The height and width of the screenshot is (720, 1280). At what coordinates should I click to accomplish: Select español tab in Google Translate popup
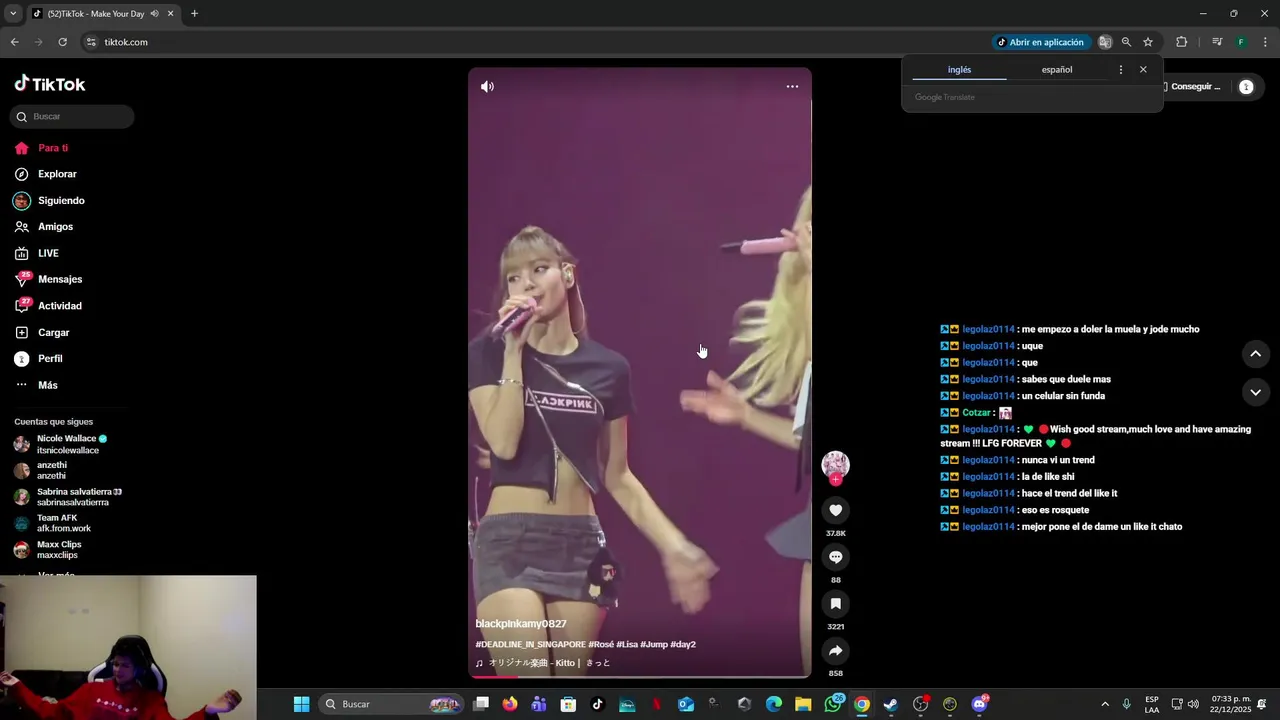tap(1057, 70)
